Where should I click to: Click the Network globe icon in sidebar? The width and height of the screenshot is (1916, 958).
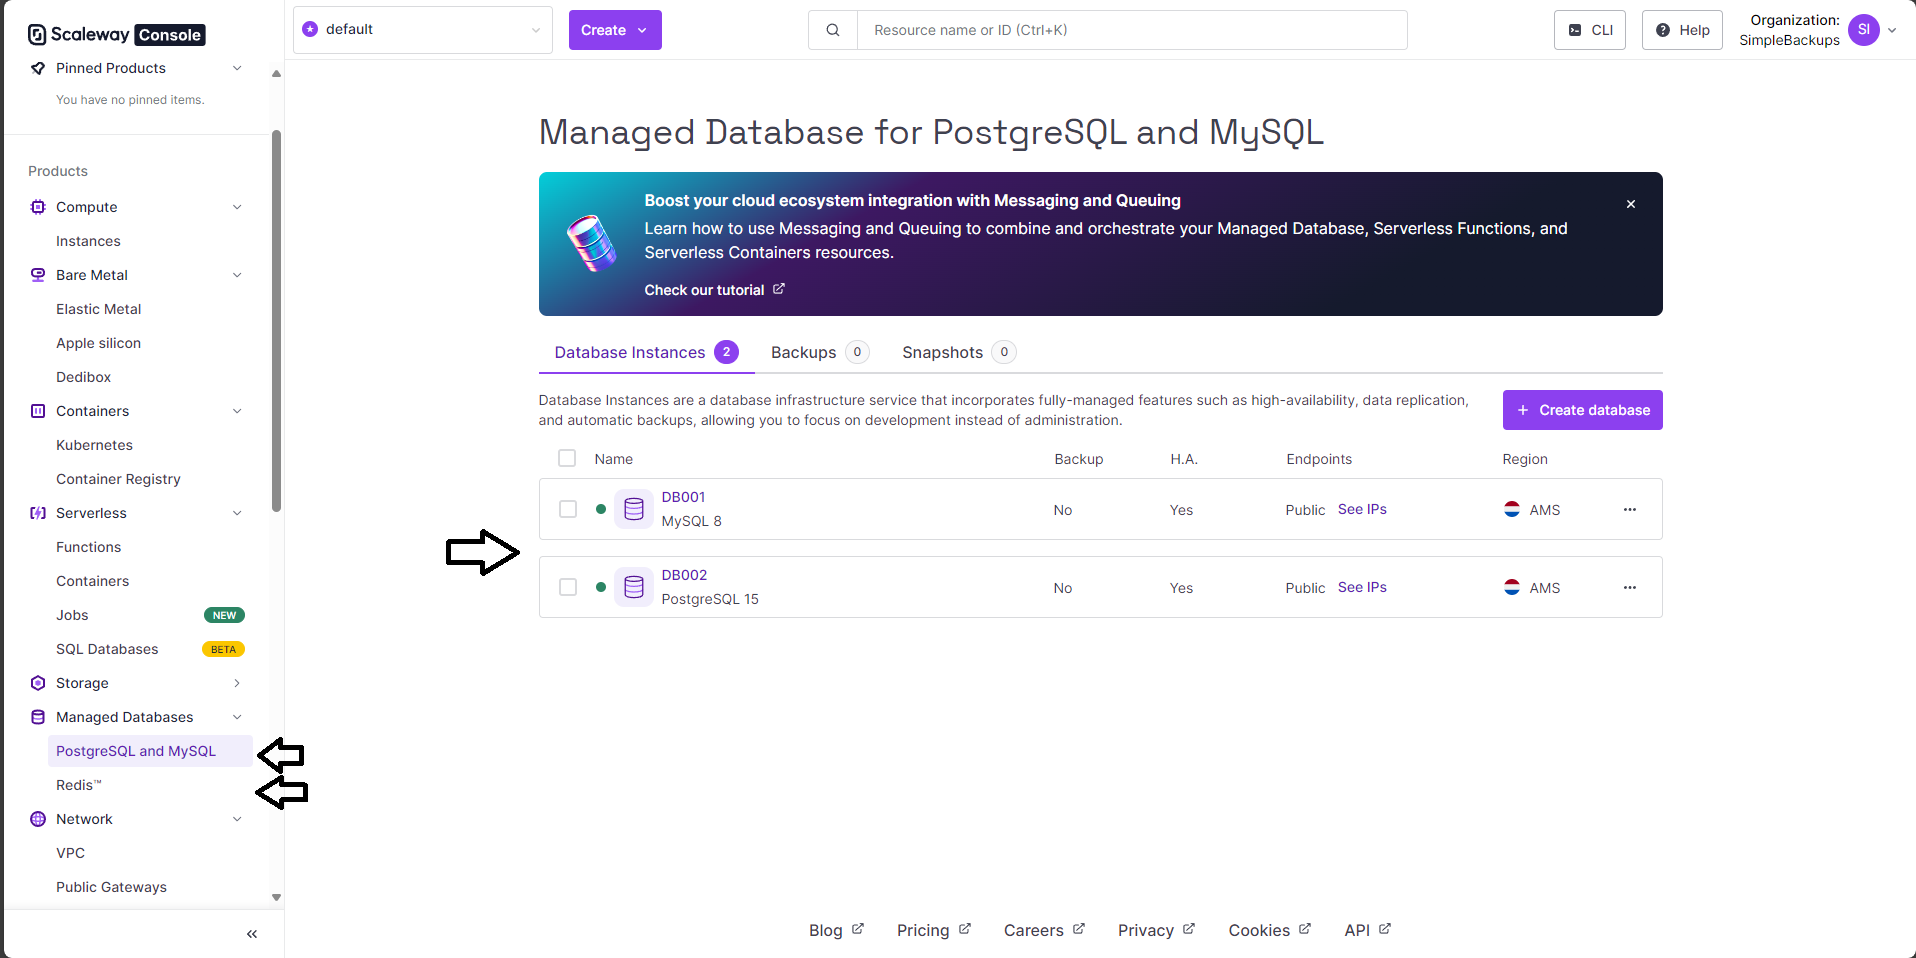pyautogui.click(x=37, y=818)
